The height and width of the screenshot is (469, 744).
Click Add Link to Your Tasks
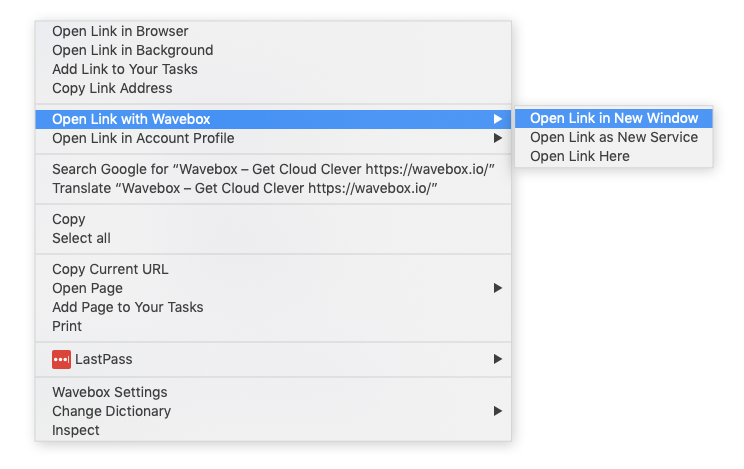125,69
